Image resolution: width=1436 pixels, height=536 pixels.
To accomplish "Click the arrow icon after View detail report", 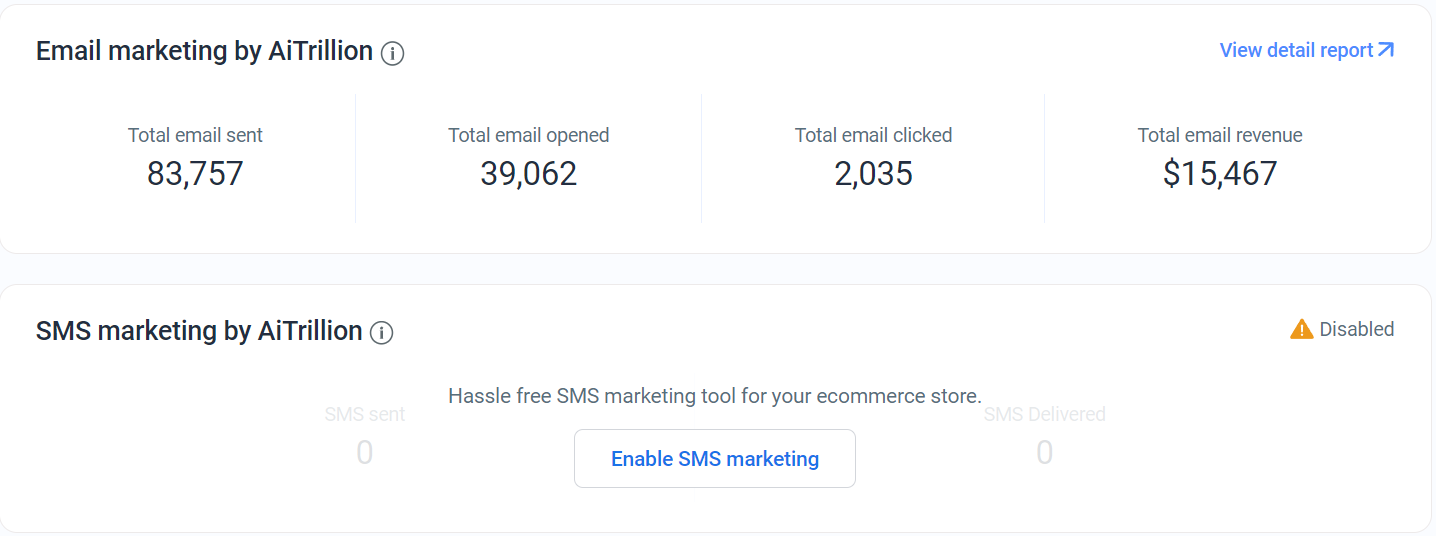I will click(1386, 50).
